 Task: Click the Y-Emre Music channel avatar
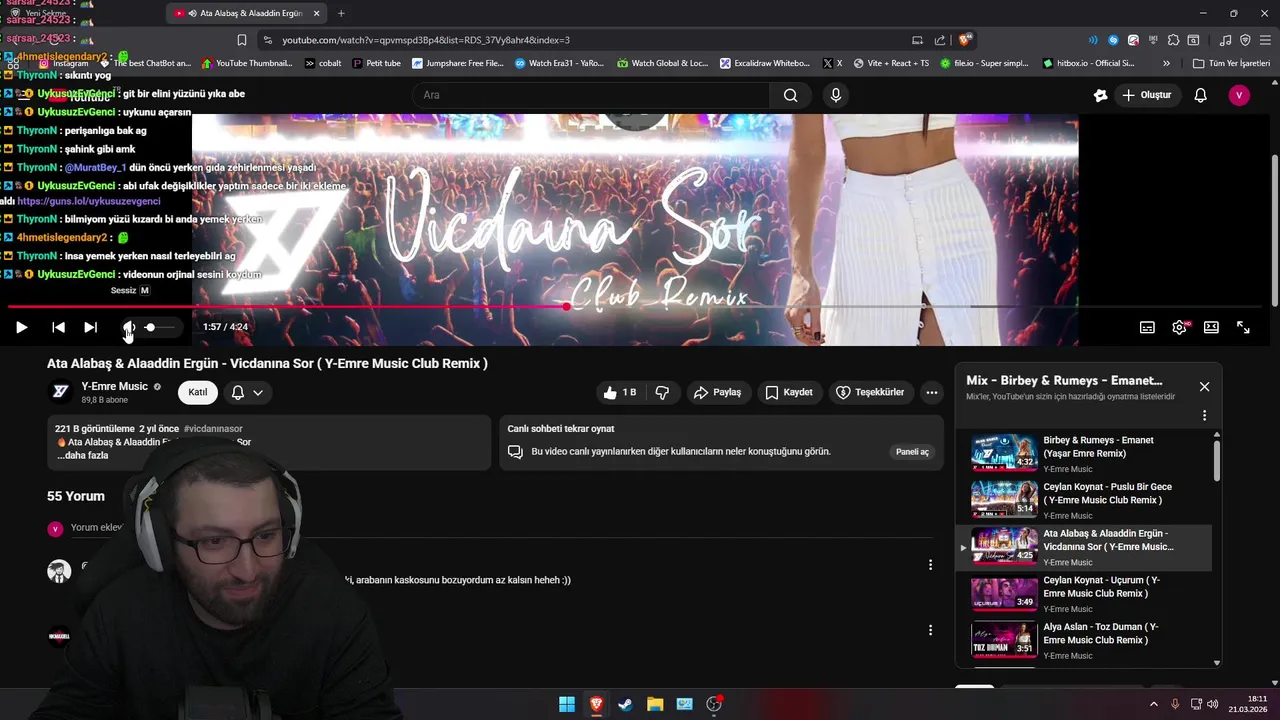(x=60, y=392)
